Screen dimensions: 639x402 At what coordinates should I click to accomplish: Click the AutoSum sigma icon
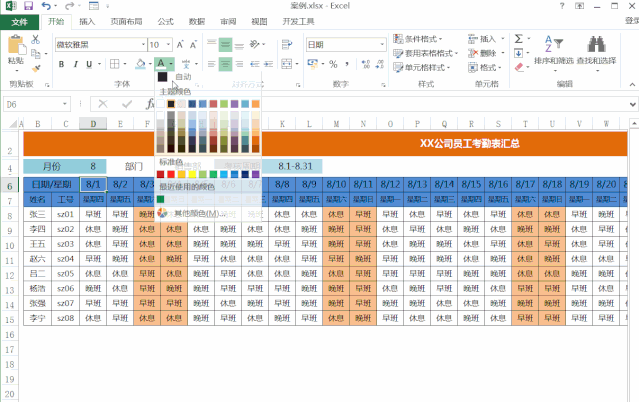point(518,39)
